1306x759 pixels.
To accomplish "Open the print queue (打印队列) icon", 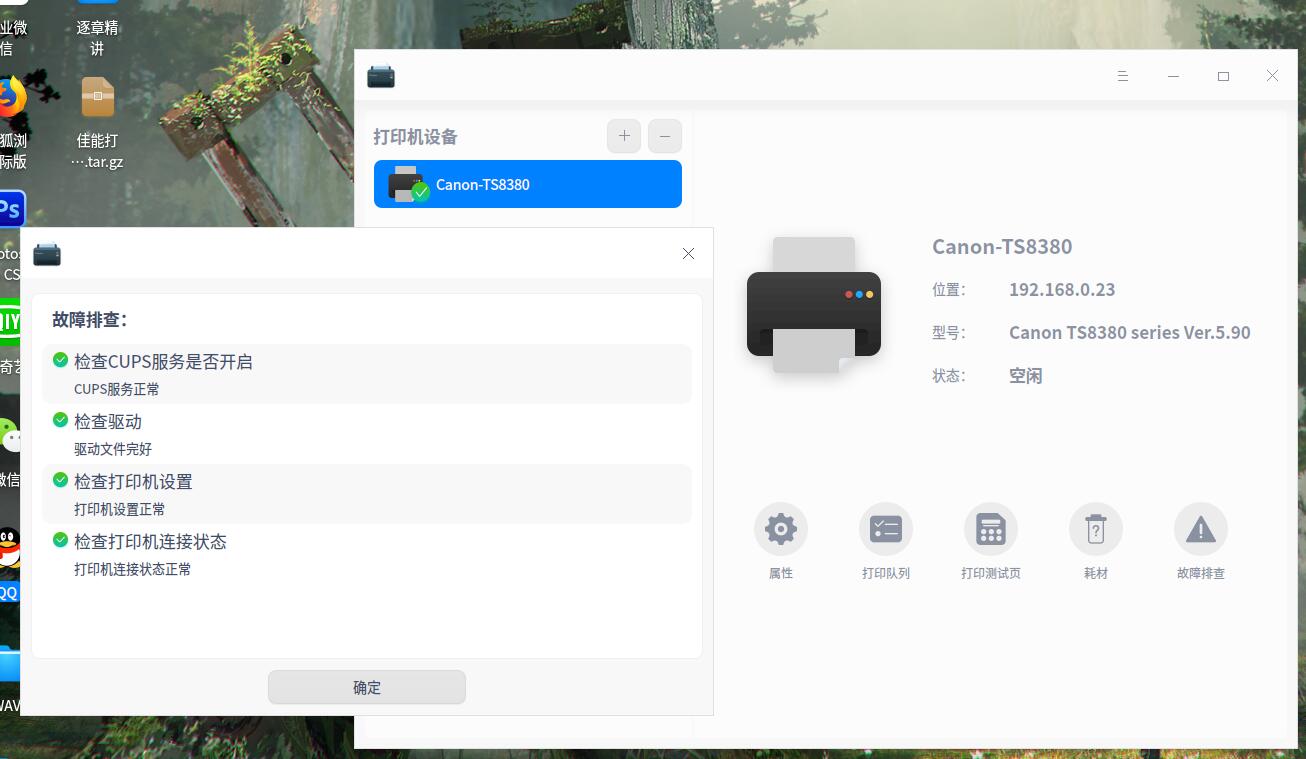I will pos(885,529).
